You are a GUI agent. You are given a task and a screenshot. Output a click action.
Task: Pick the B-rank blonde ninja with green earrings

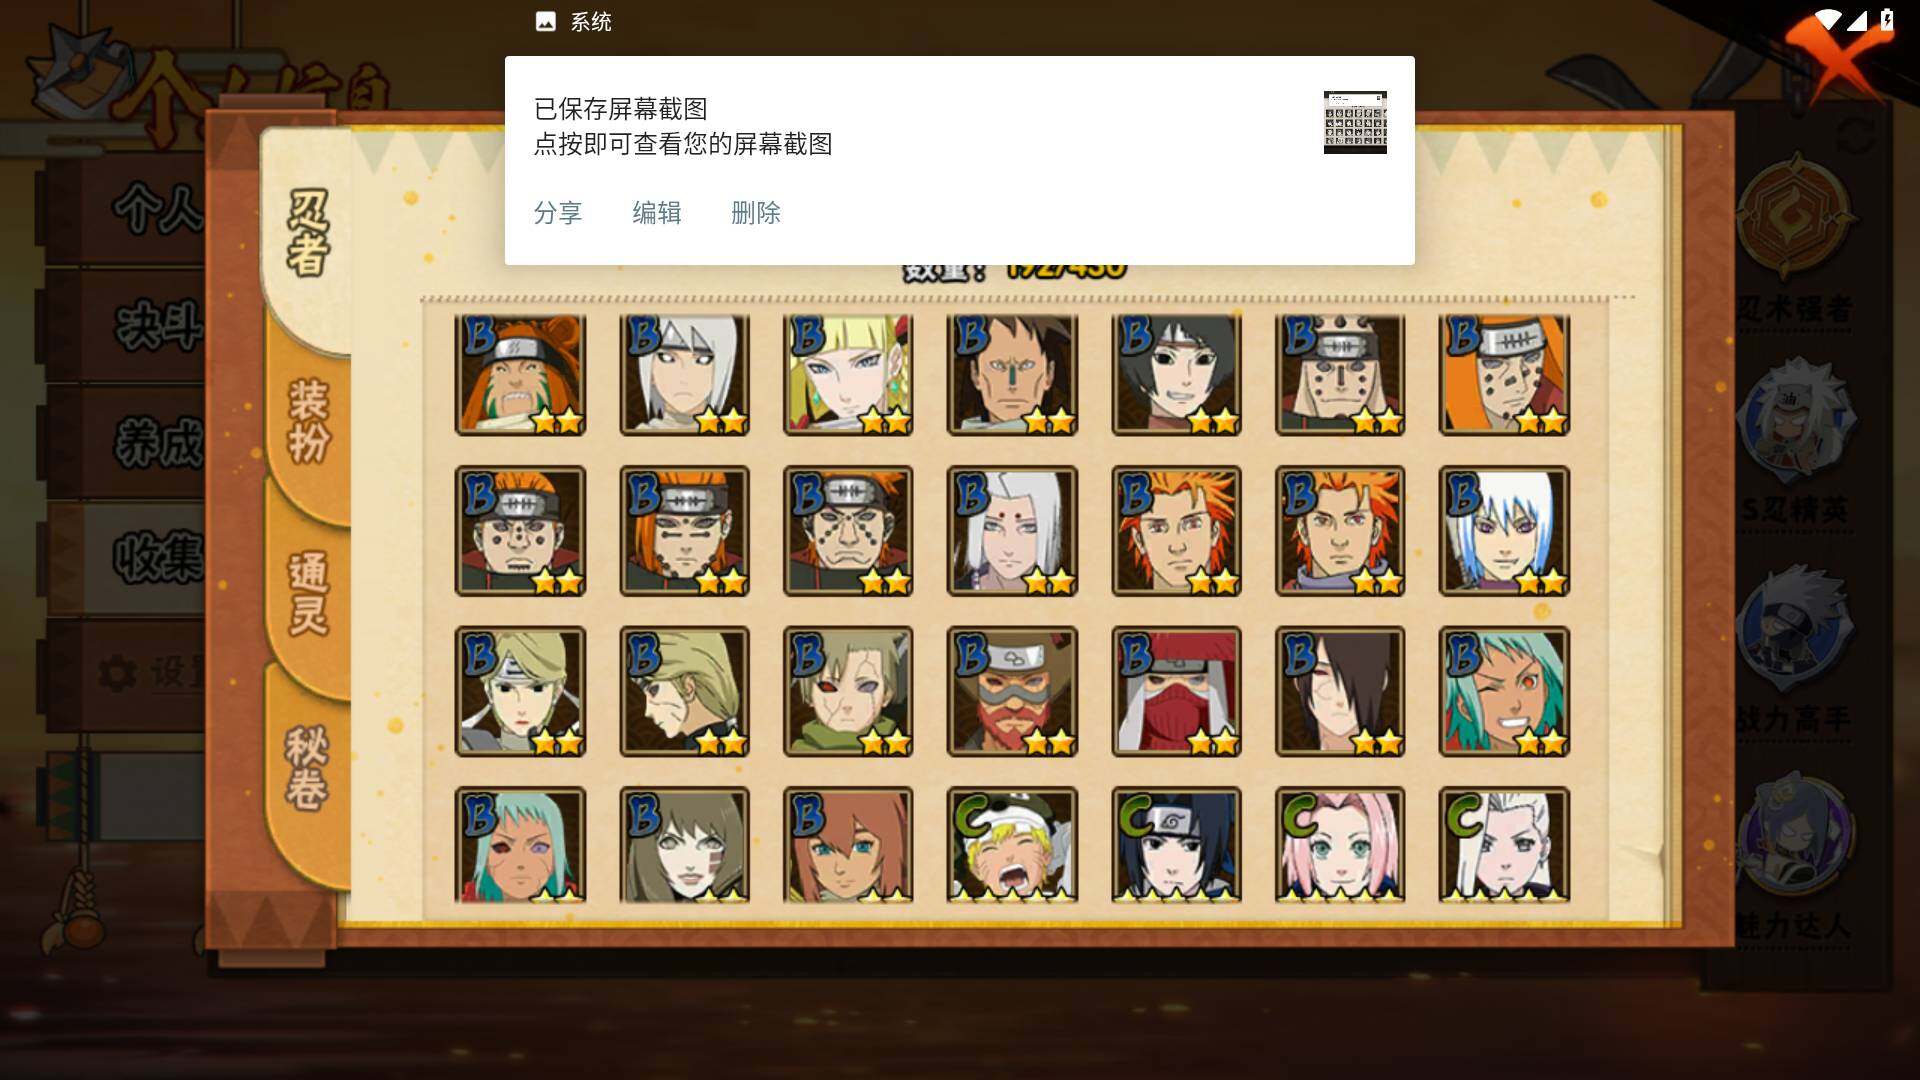point(848,375)
